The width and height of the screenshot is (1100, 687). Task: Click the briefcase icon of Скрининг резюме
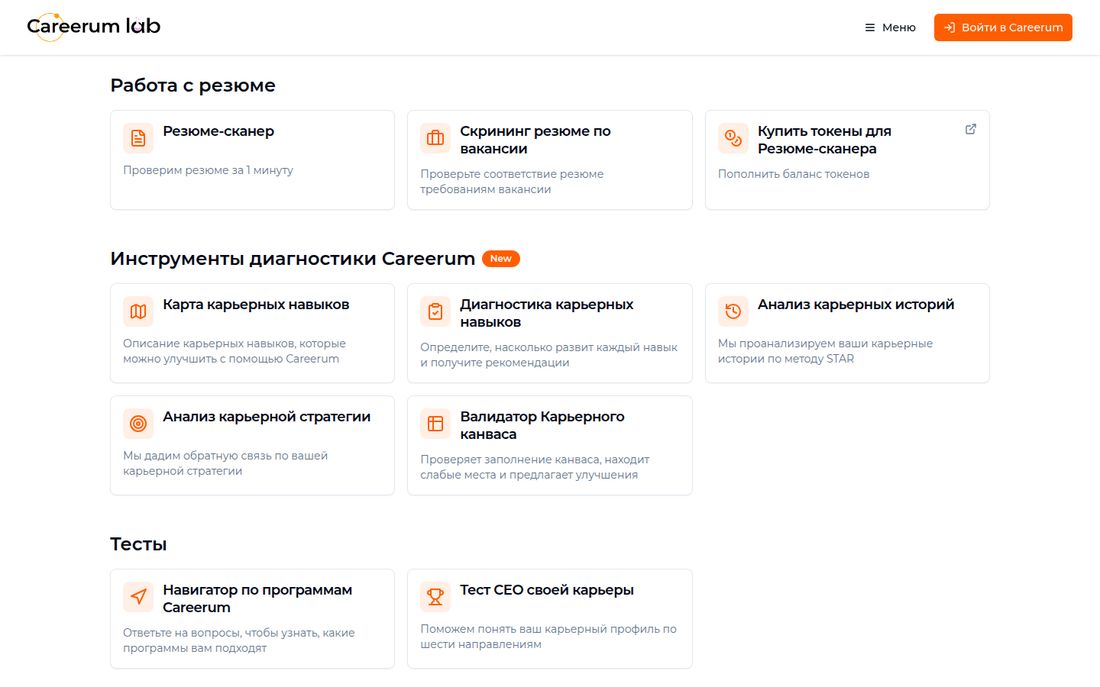click(x=436, y=138)
